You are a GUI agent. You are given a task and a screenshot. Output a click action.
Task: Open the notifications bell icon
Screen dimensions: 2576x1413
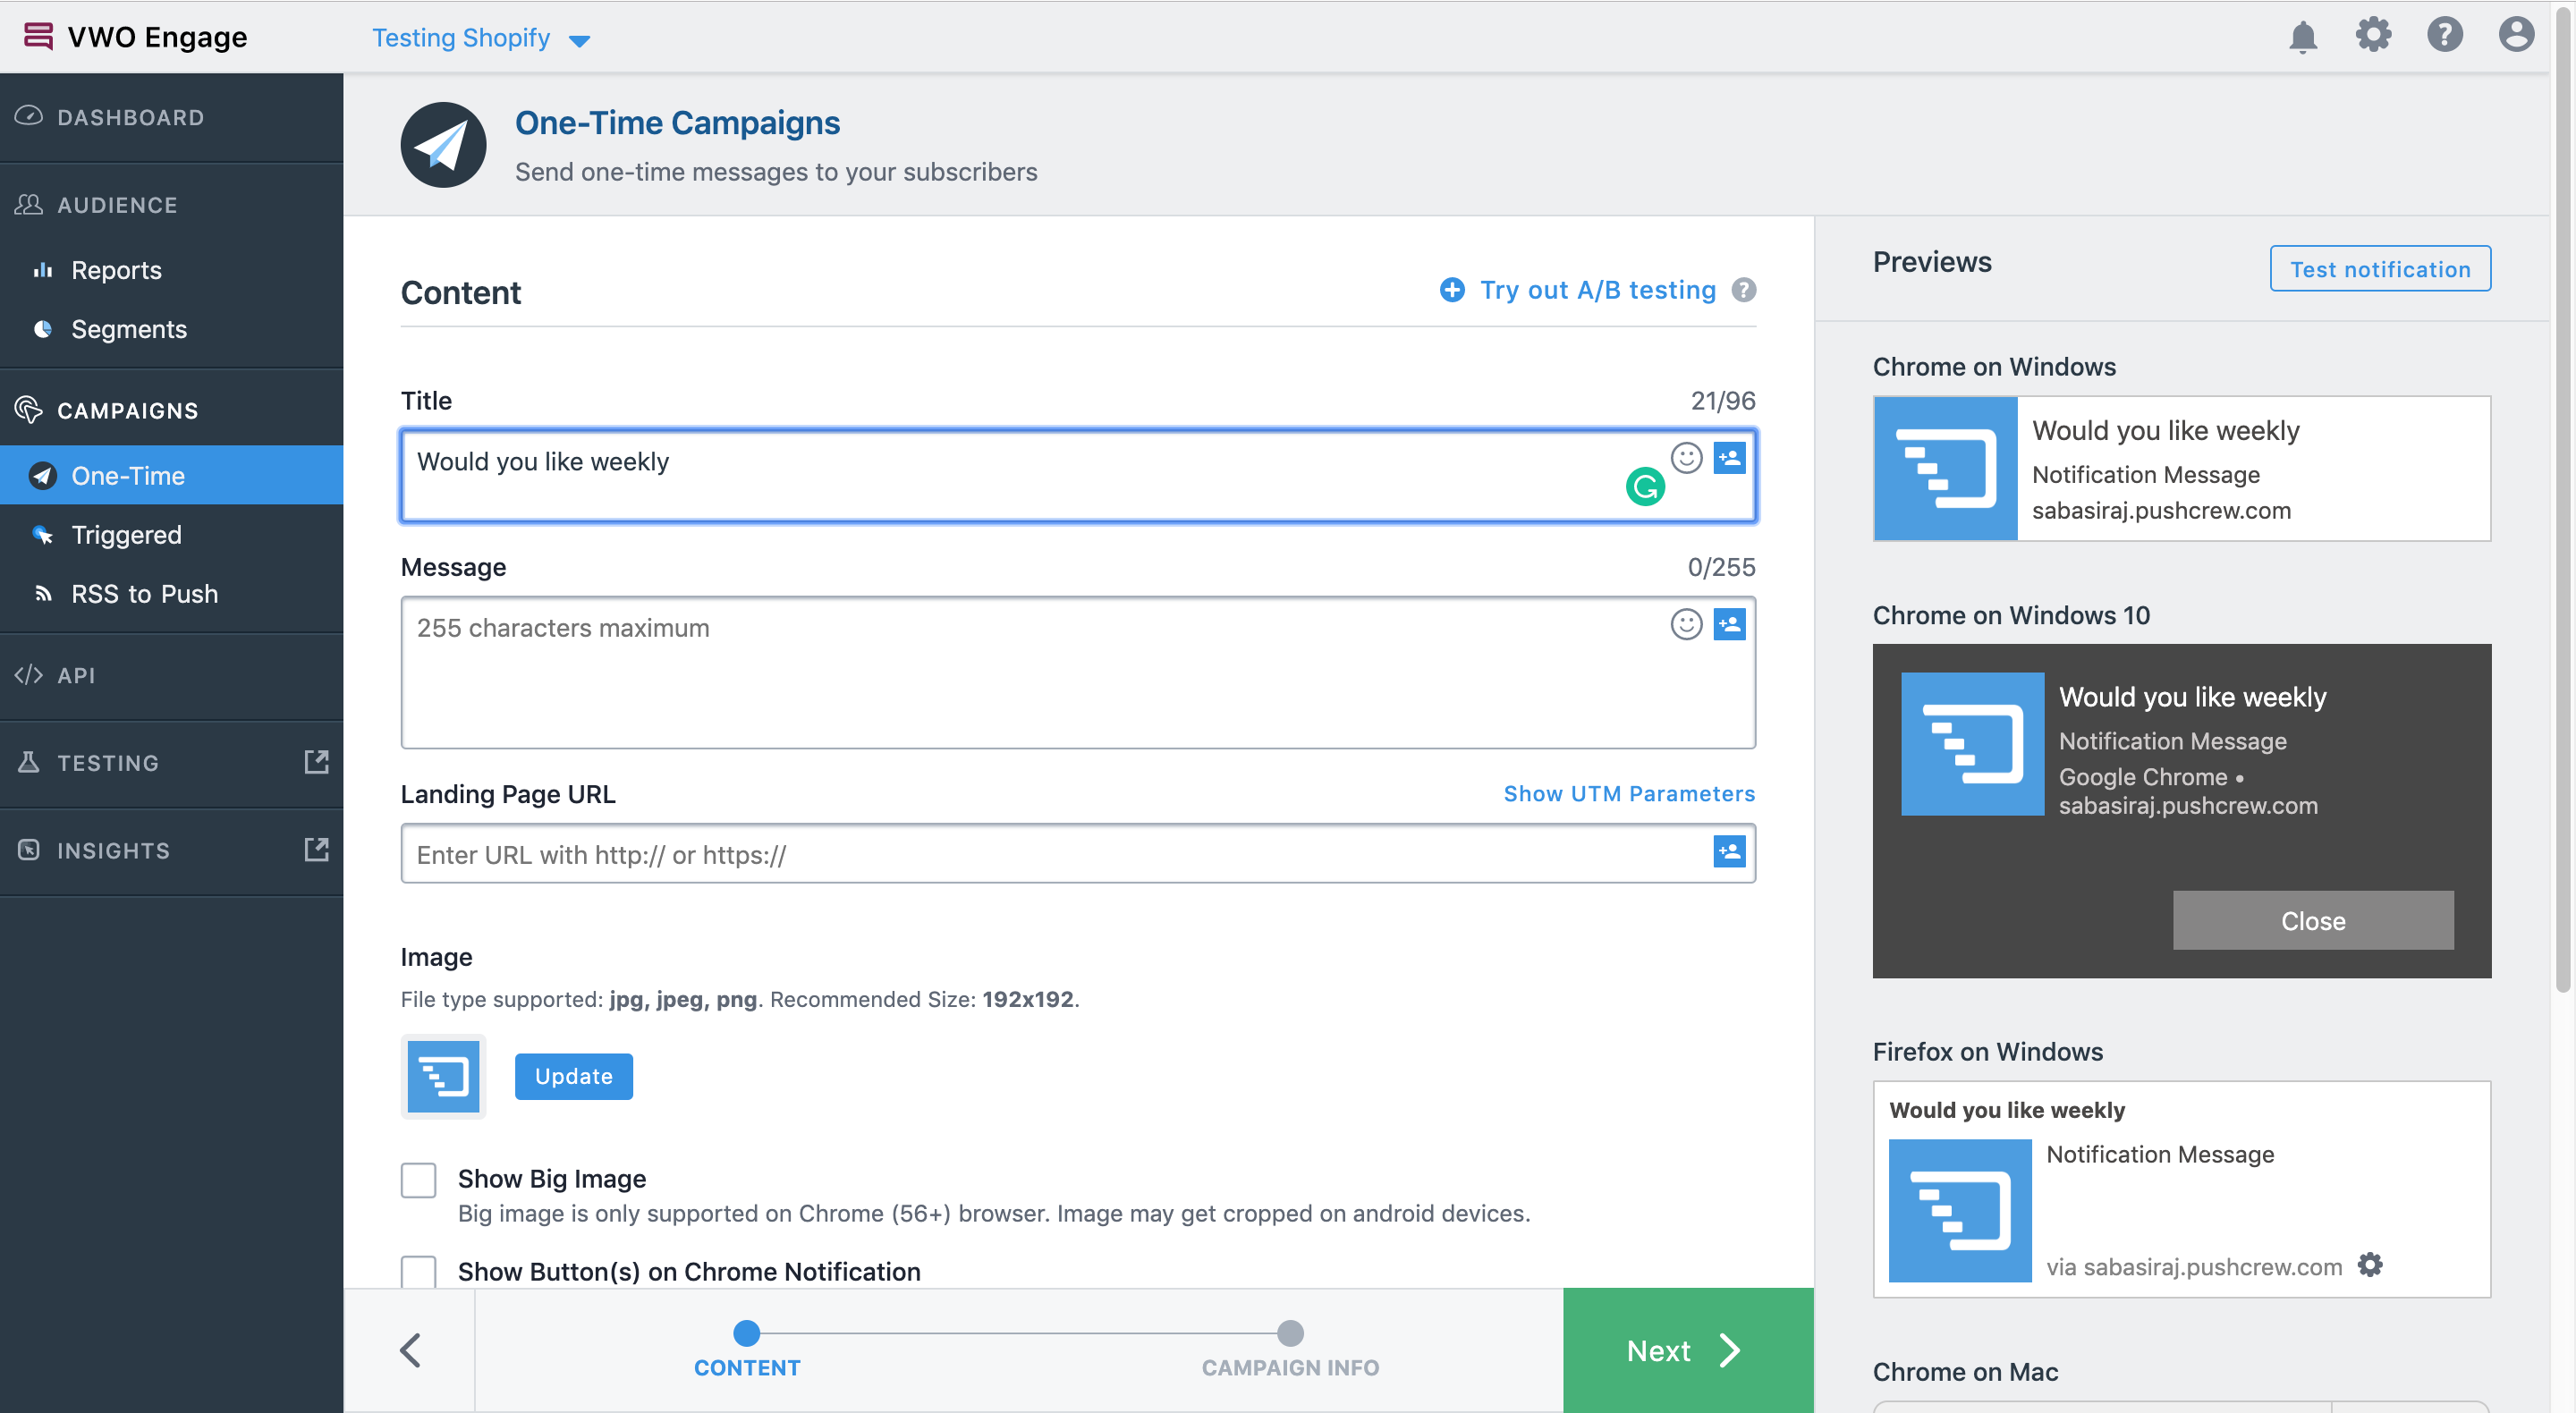[x=2302, y=37]
